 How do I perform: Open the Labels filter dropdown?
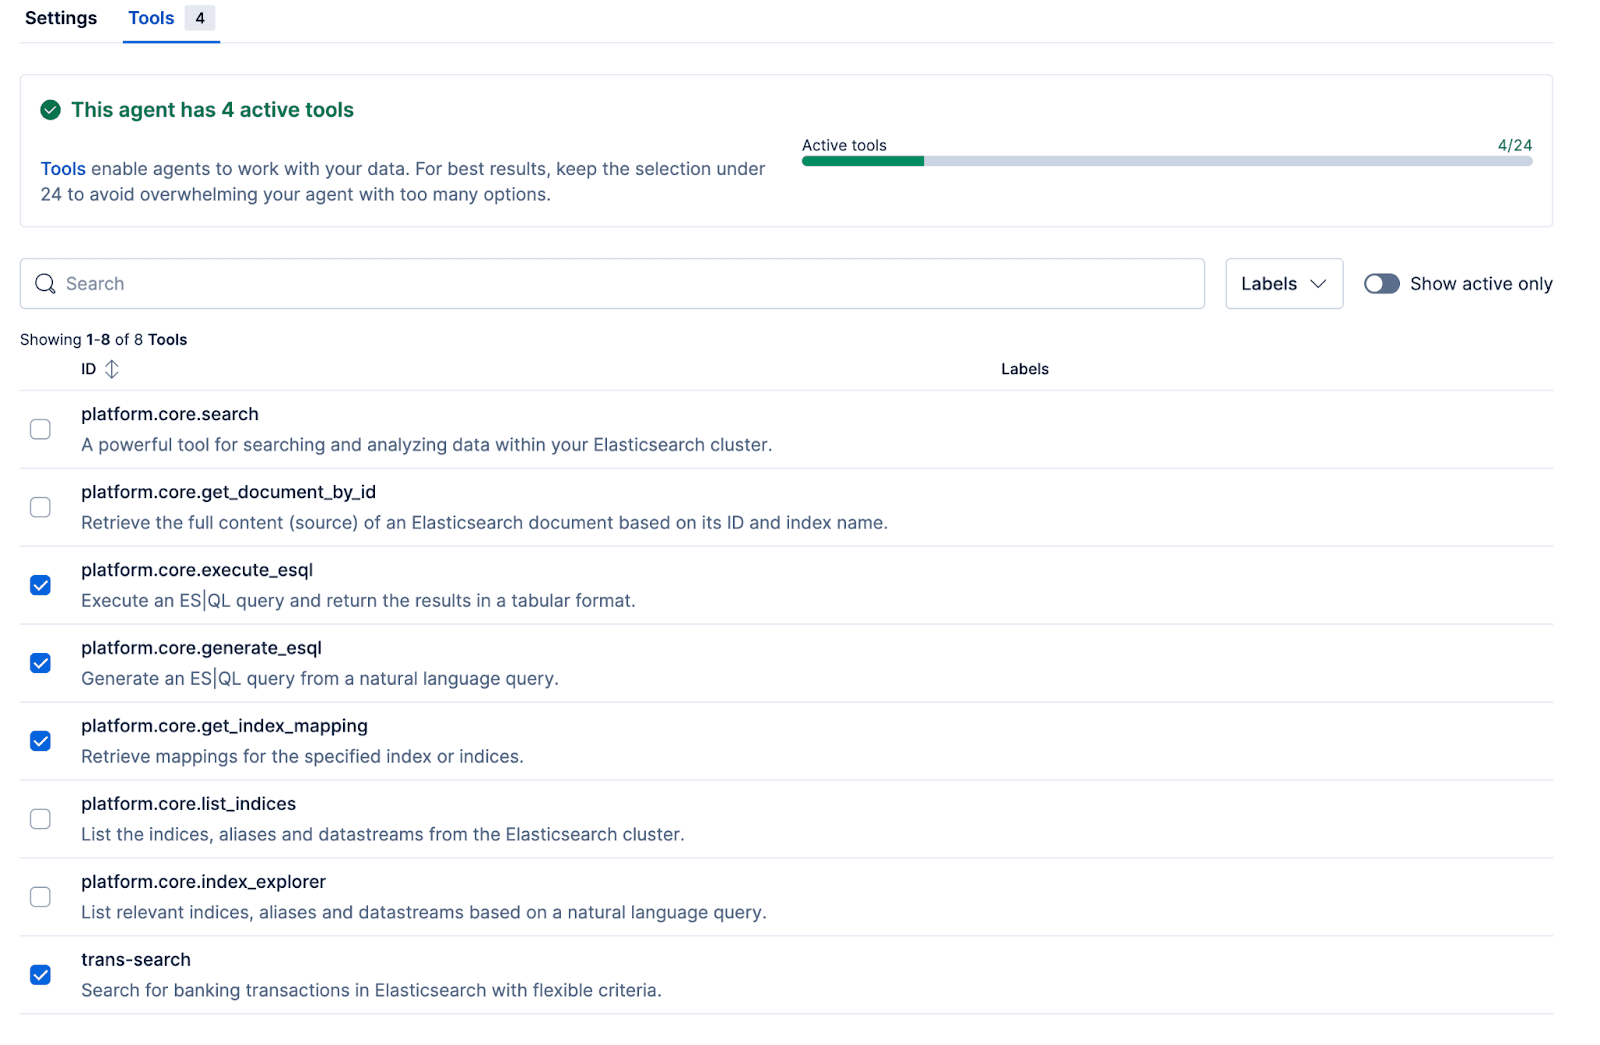[1283, 284]
